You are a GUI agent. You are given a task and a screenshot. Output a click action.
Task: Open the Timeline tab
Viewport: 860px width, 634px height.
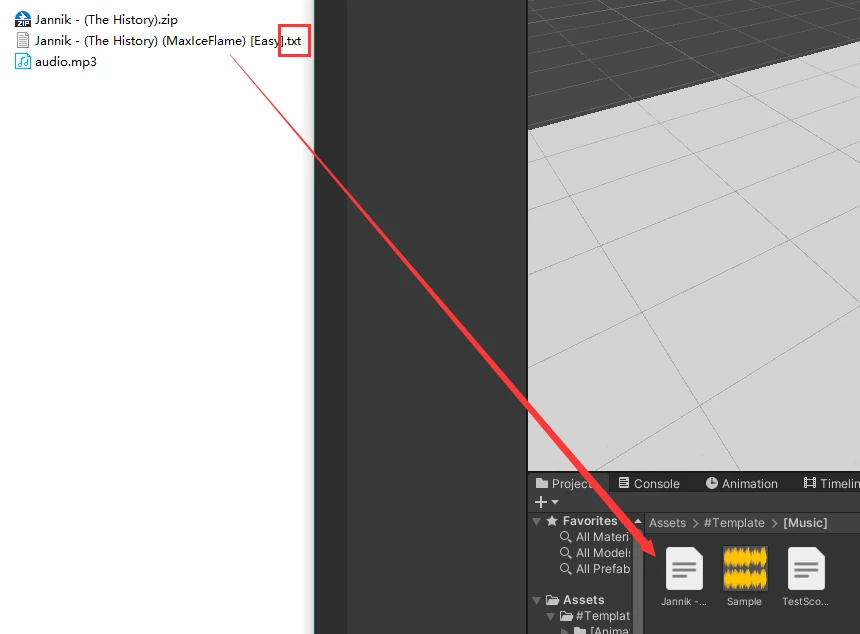[x=830, y=483]
